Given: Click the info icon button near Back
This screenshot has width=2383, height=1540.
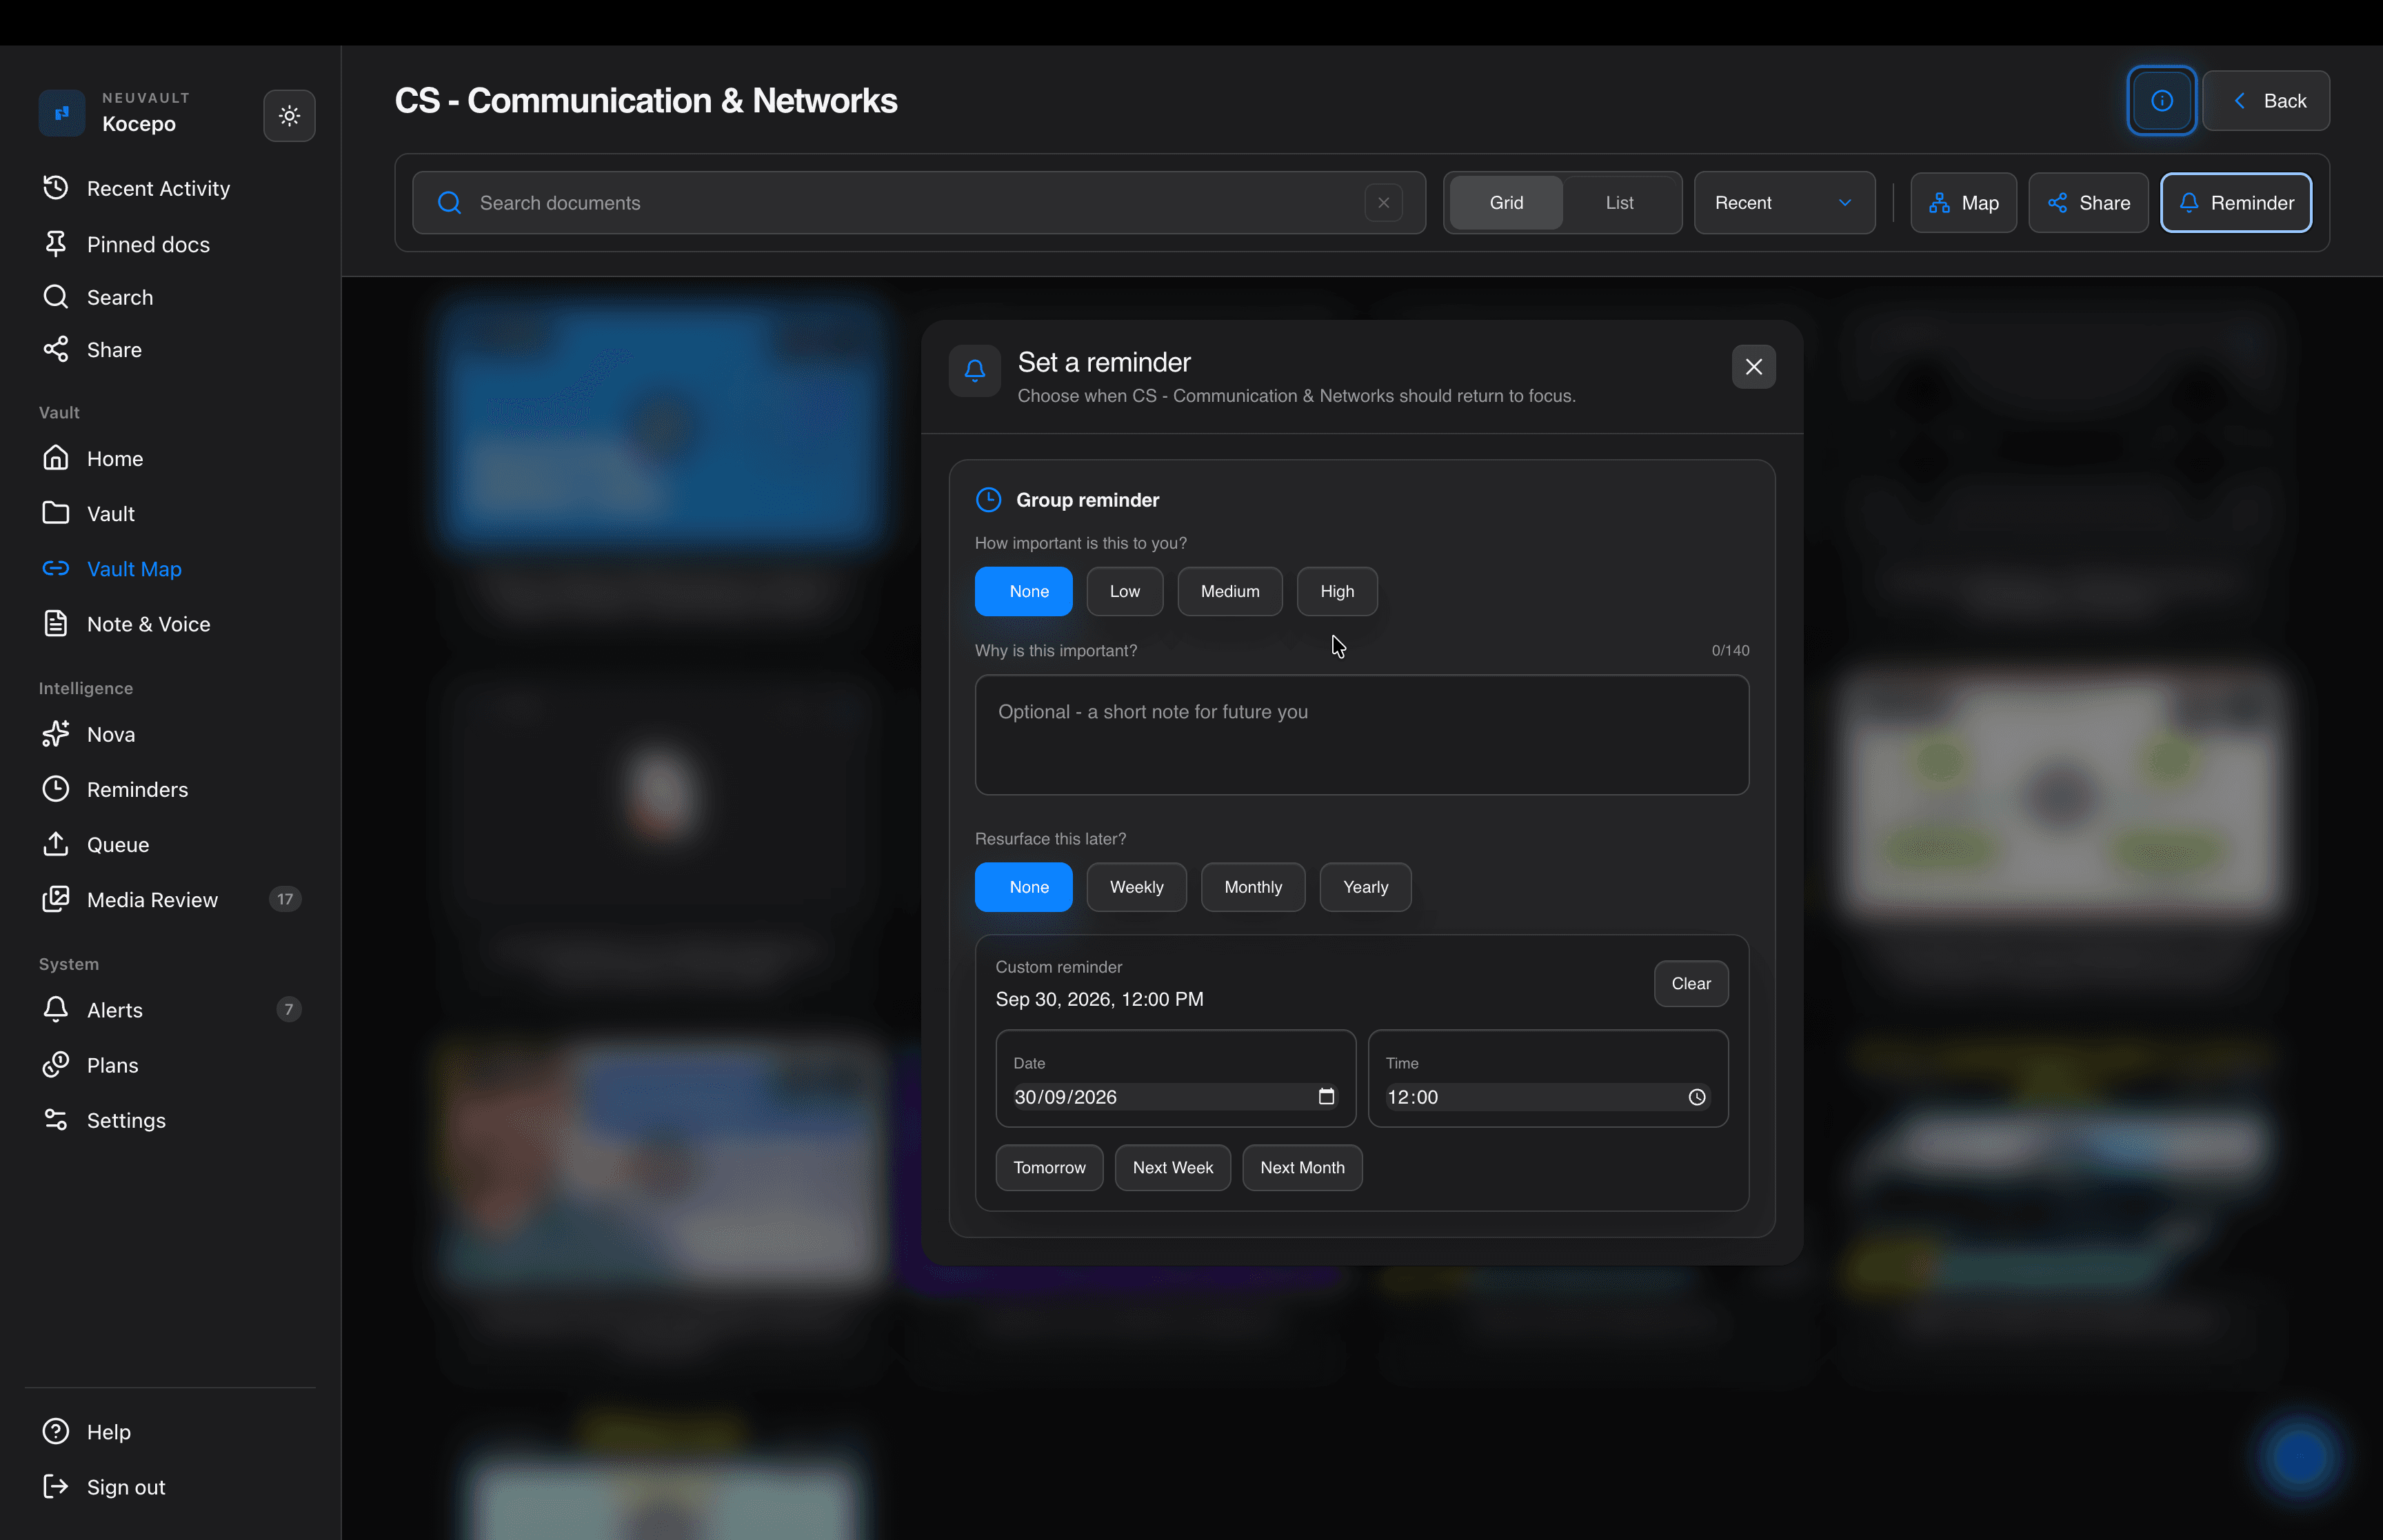Looking at the screenshot, I should pos(2161,100).
